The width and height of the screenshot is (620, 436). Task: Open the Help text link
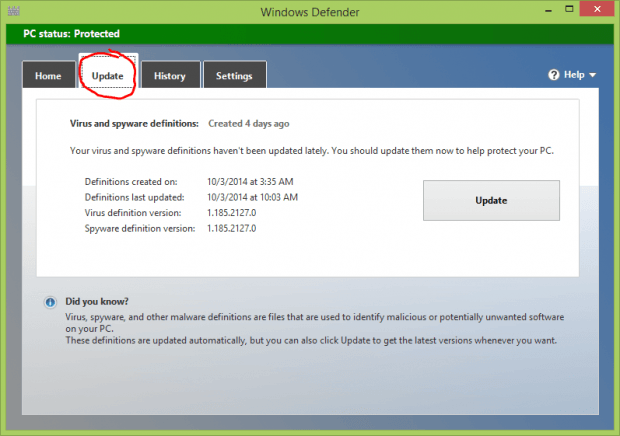click(x=573, y=75)
